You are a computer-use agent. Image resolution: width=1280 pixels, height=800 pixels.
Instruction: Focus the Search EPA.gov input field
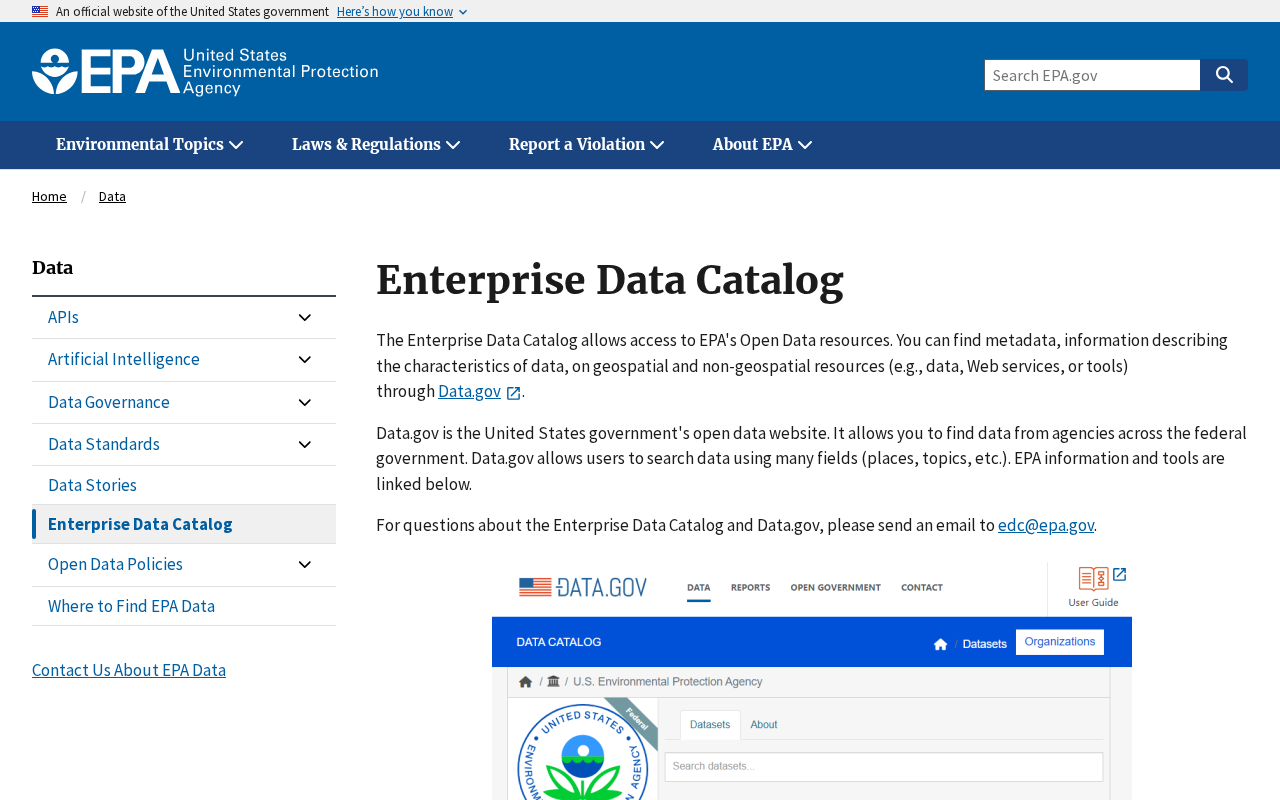click(x=1092, y=75)
